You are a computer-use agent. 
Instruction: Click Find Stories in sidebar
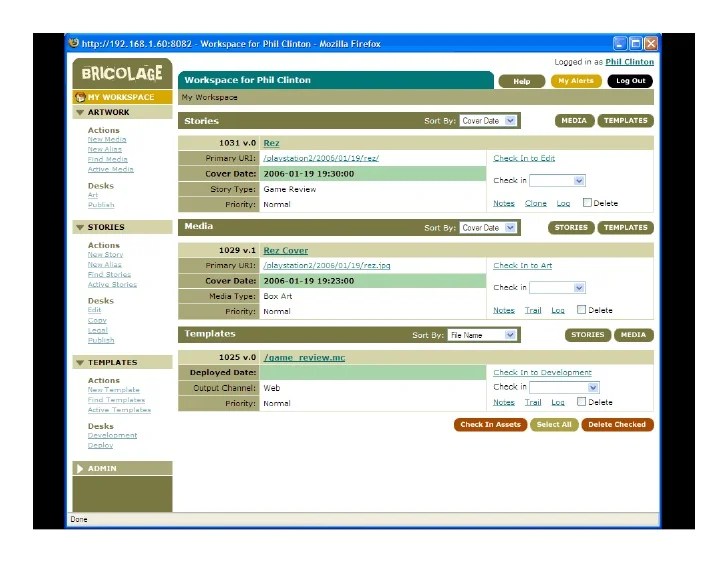coord(109,275)
